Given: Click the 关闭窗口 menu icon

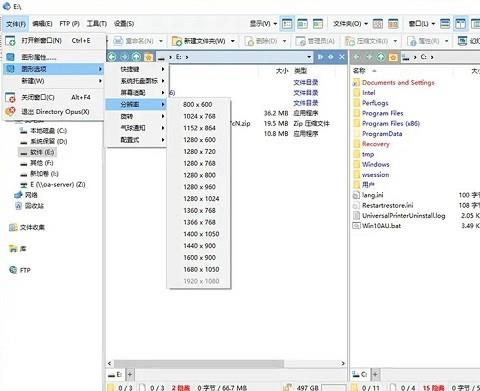Looking at the screenshot, I should pos(10,97).
